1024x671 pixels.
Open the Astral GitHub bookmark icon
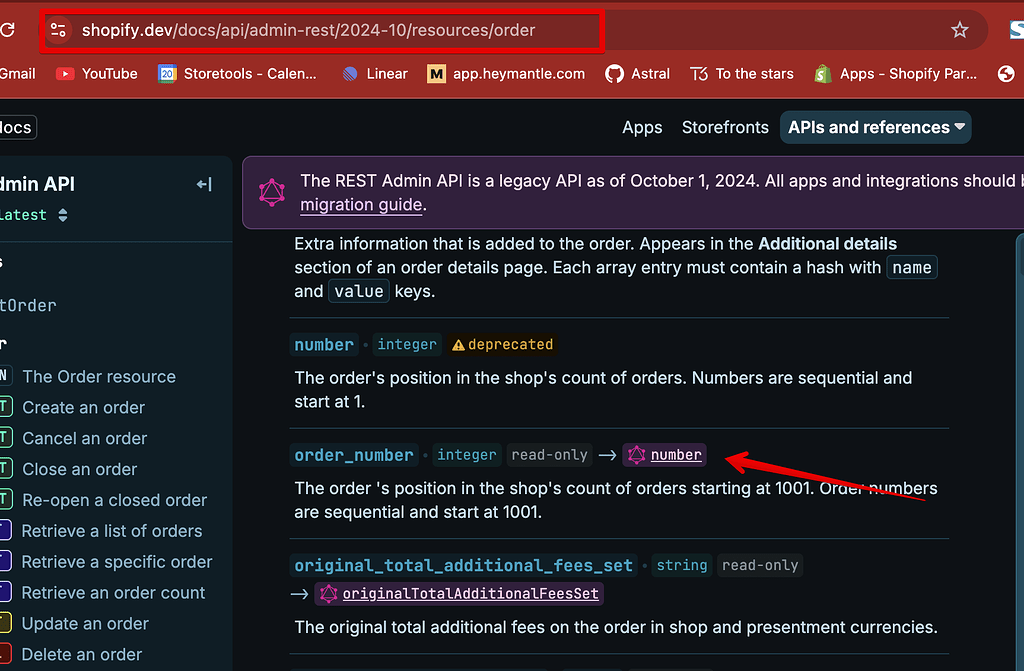click(614, 74)
